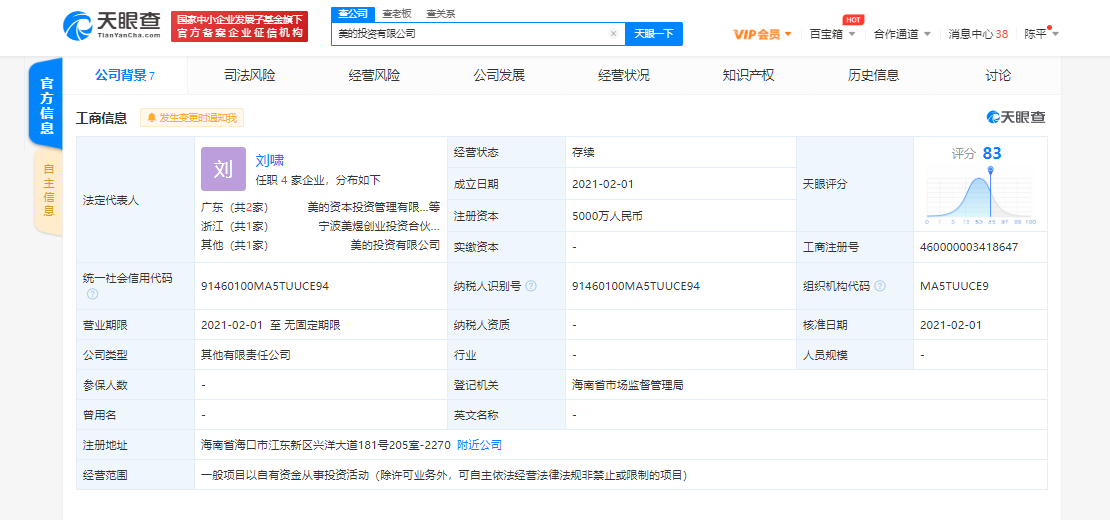Screen dimensions: 1110x520
Task: Click the help icon below 统一社会信用代码
Action: pos(92,294)
